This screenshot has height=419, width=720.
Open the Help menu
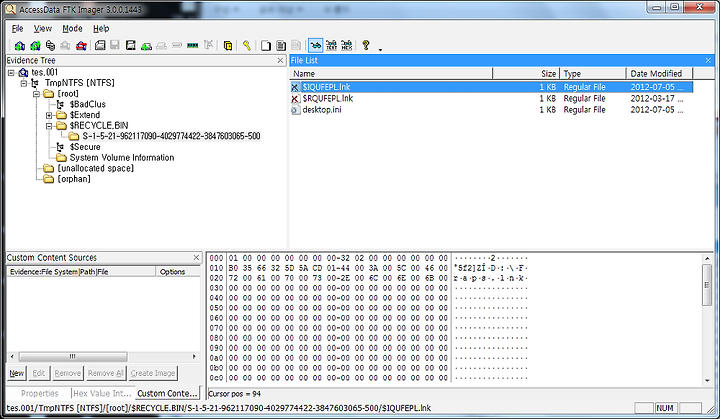(101, 28)
